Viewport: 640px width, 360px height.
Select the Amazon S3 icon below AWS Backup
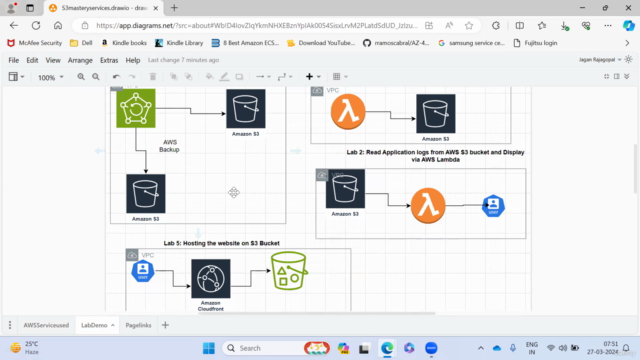[146, 194]
